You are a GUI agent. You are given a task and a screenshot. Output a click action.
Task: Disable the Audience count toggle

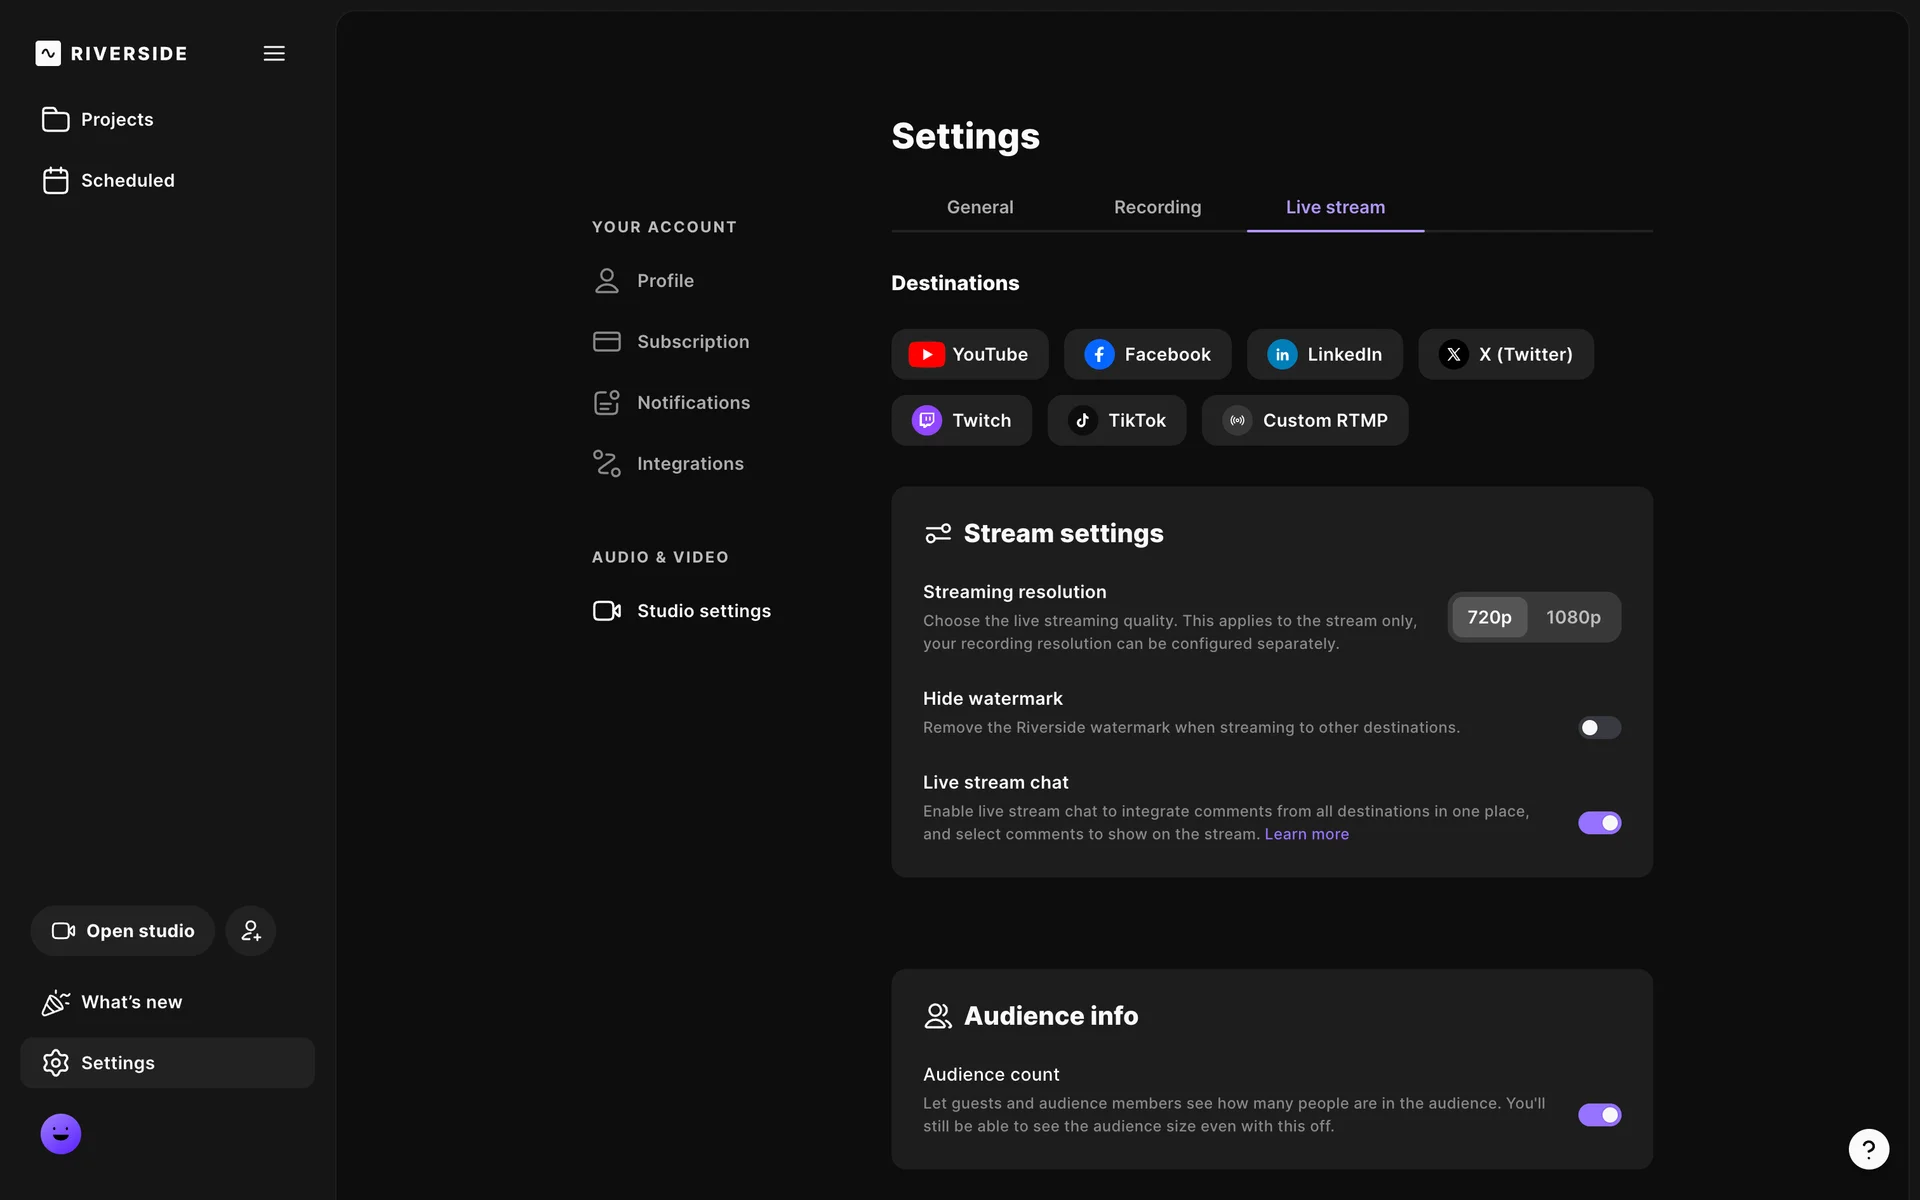tap(1599, 1115)
